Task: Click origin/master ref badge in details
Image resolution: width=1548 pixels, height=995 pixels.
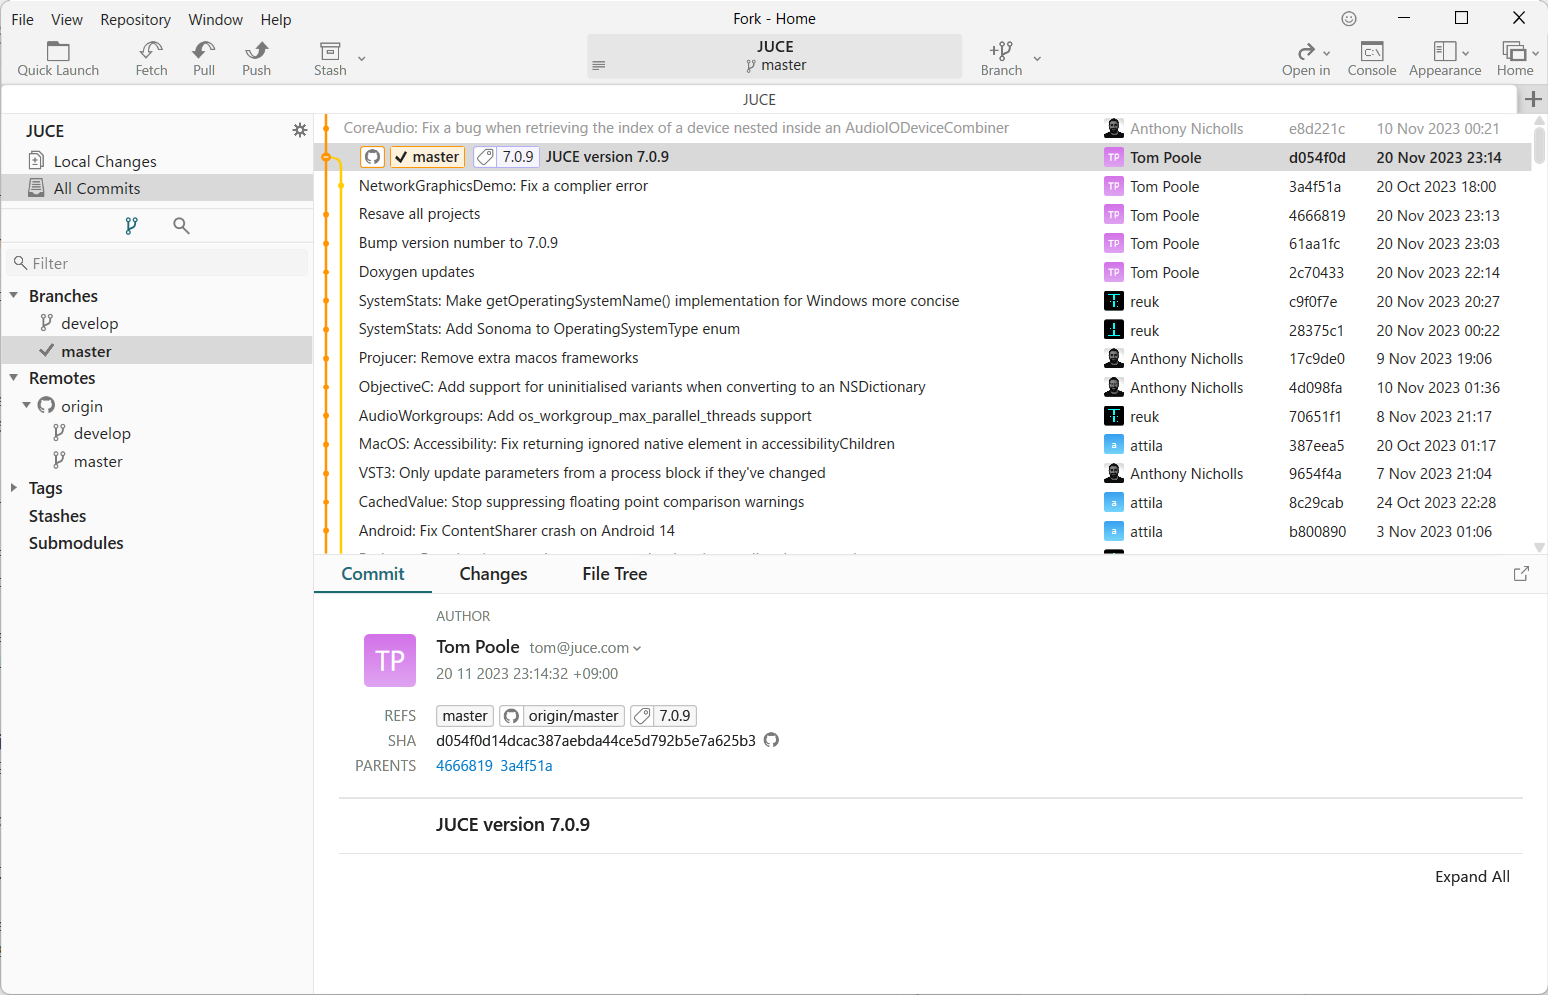Action: click(562, 716)
